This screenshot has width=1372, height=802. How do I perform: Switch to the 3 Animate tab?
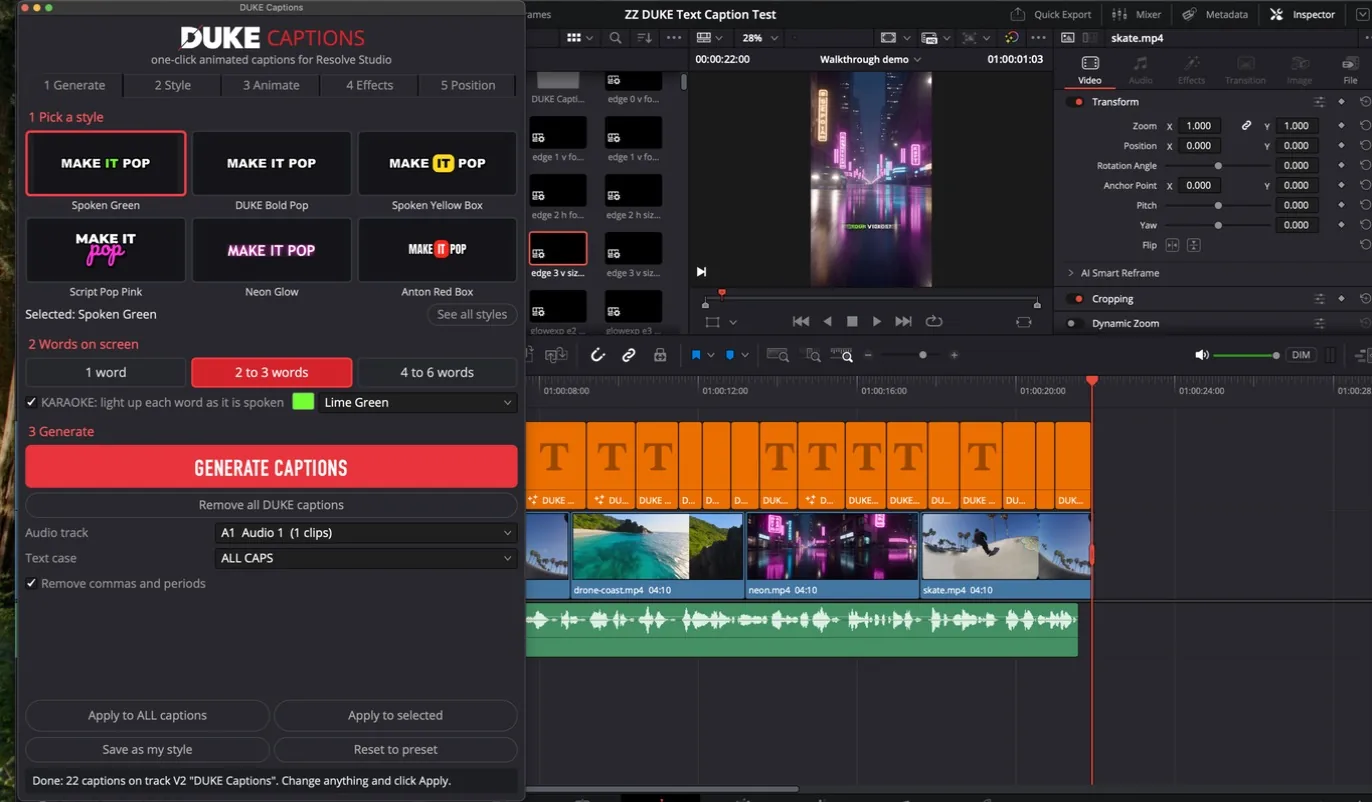point(271,85)
